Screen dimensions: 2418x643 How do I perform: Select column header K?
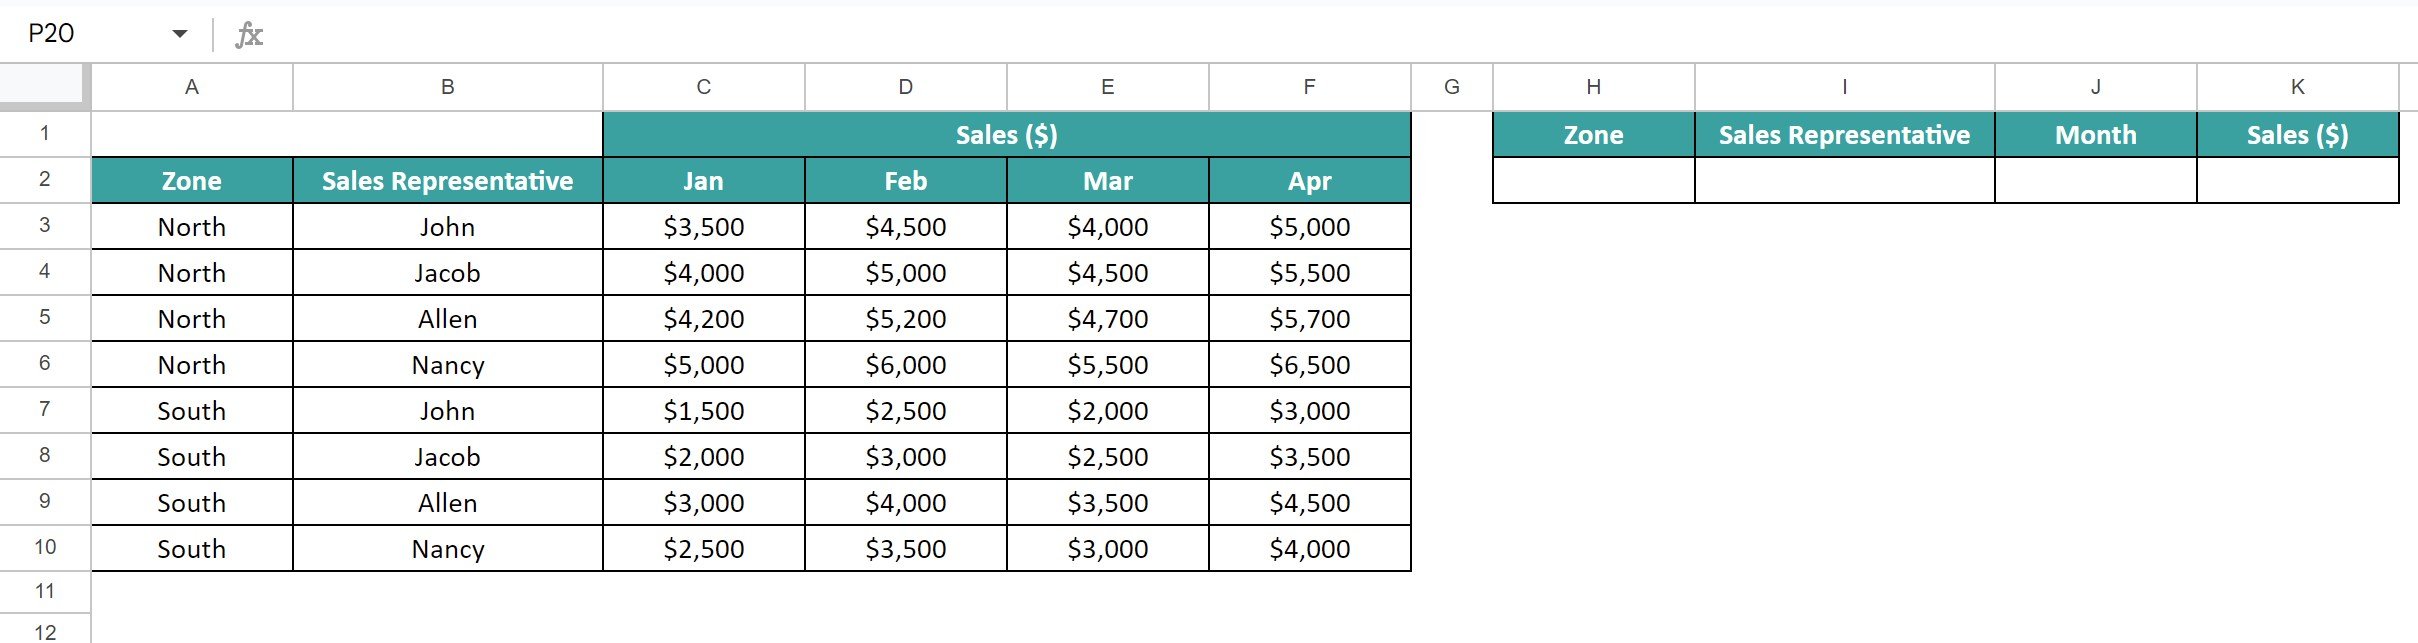tap(2297, 86)
